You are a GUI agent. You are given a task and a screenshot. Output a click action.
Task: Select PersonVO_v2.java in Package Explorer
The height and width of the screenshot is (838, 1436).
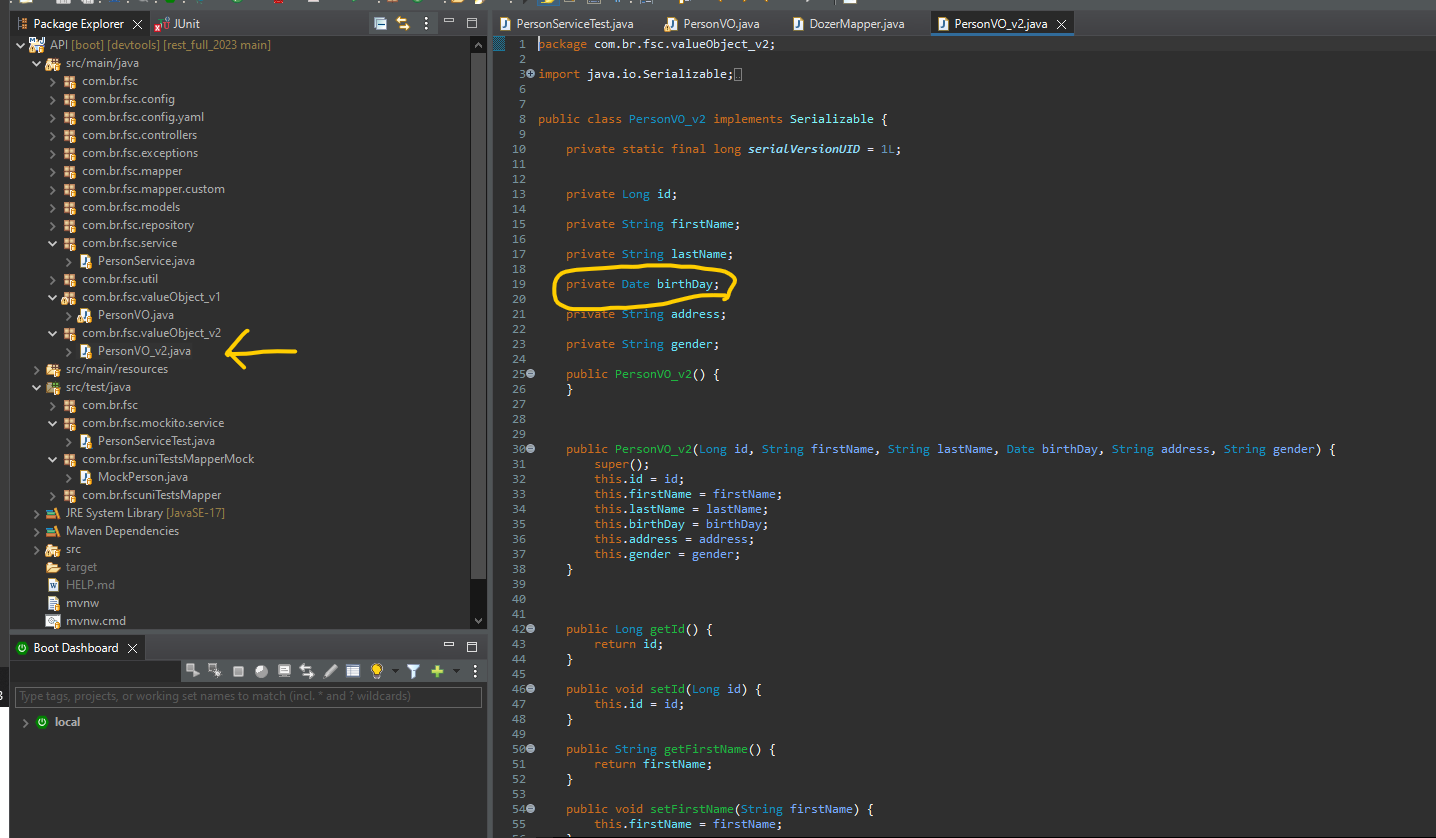pos(144,351)
